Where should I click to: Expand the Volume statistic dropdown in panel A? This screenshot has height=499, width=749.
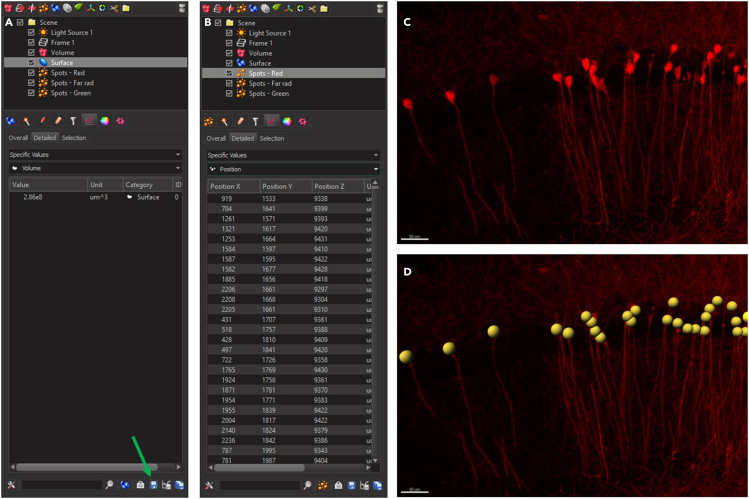(96, 168)
